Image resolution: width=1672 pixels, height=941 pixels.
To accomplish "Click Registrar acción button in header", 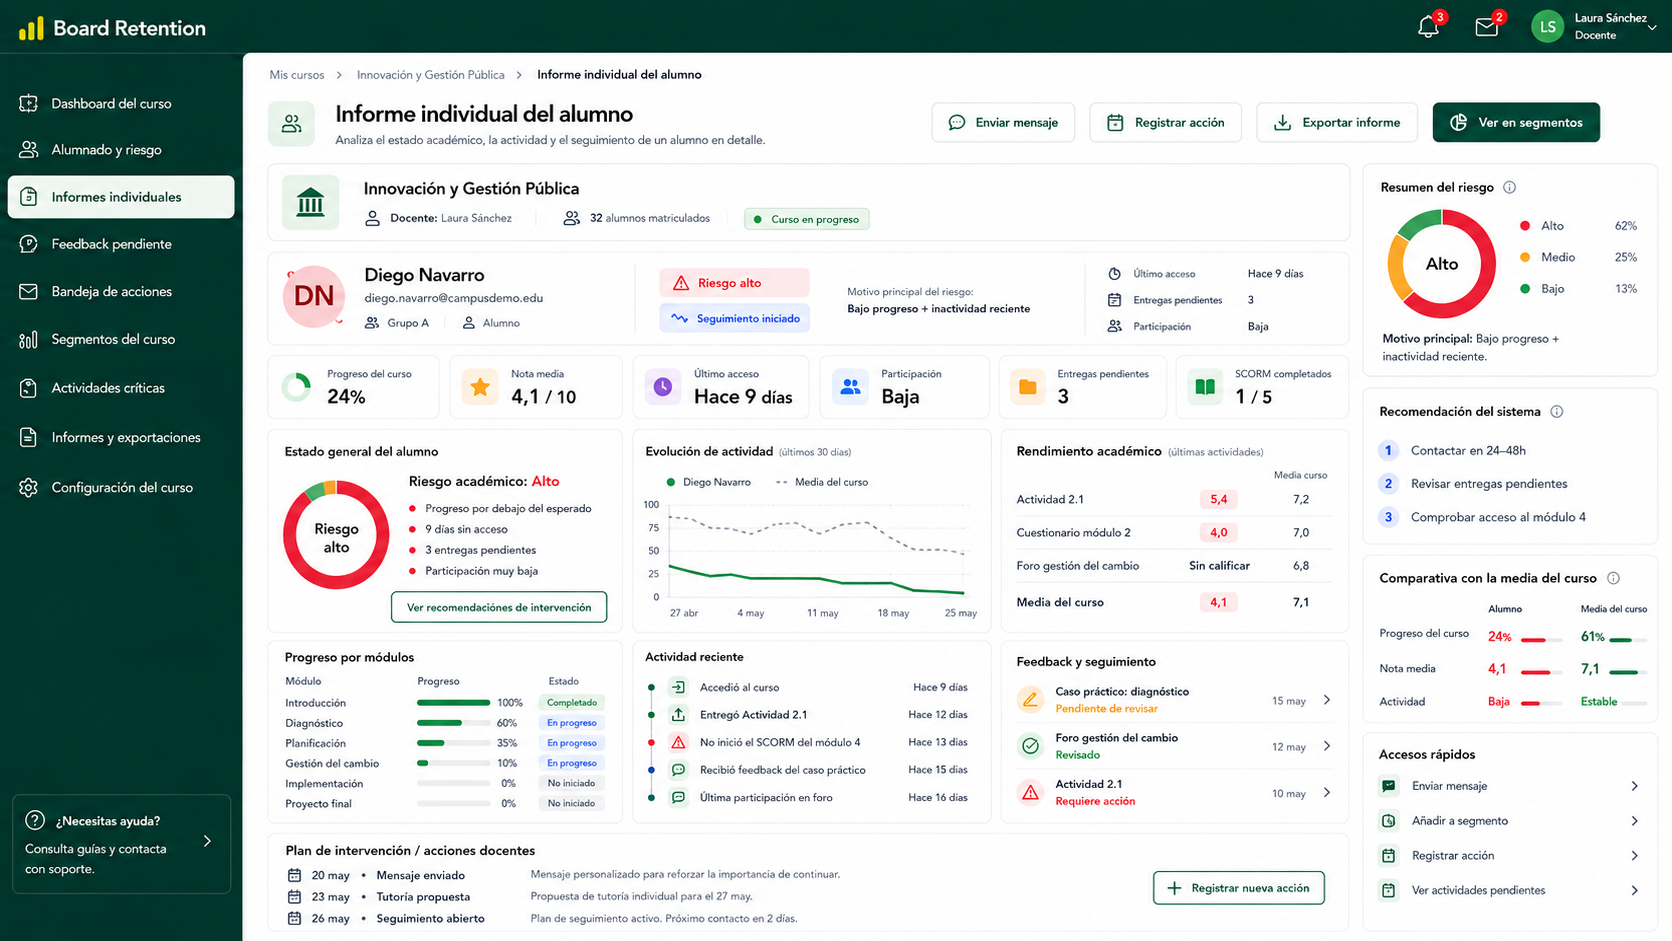I will pyautogui.click(x=1166, y=122).
